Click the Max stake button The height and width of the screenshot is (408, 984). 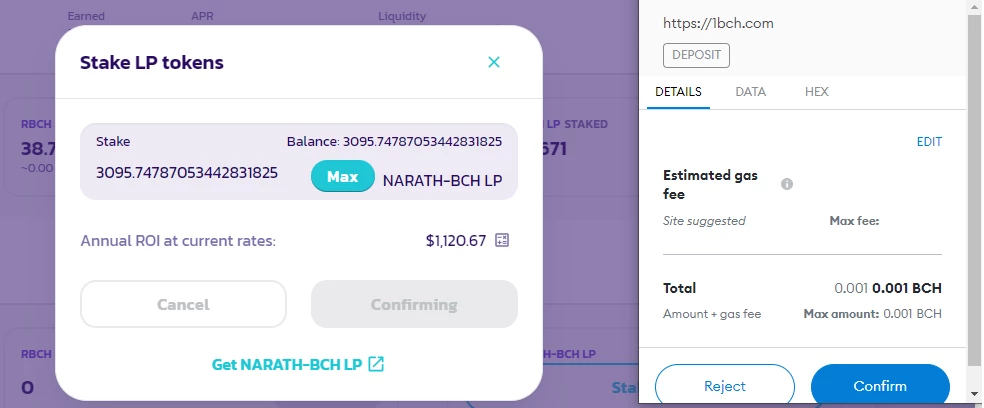[x=343, y=176]
